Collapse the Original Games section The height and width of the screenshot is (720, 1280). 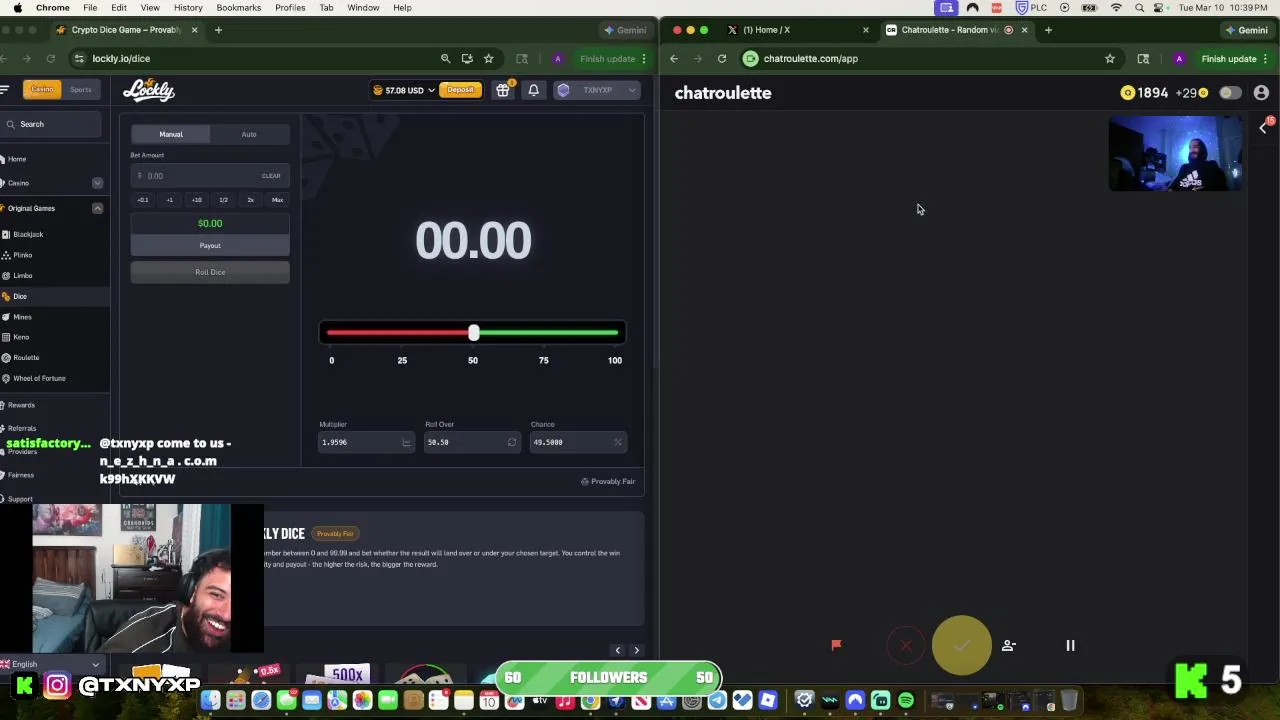pyautogui.click(x=97, y=208)
